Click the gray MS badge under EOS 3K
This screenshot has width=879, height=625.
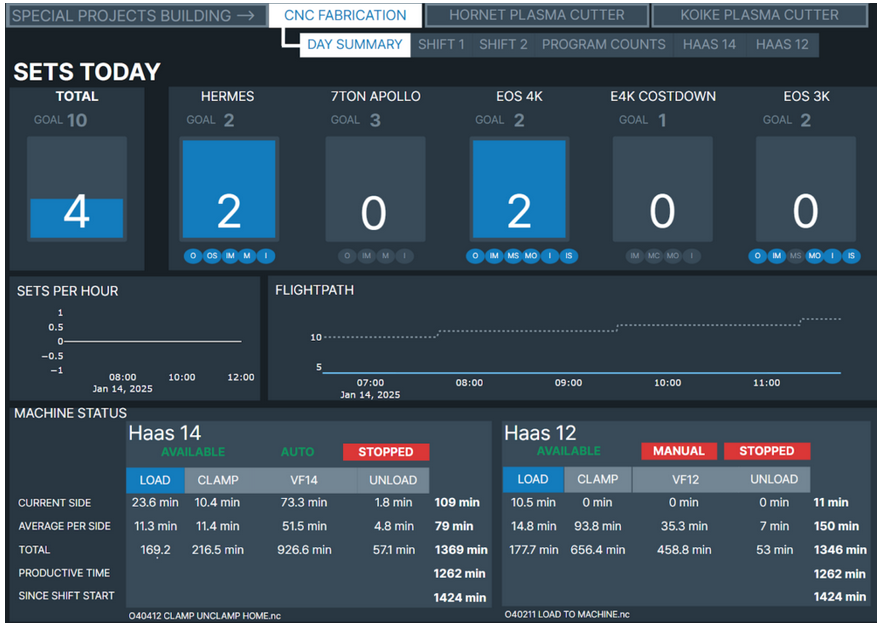click(795, 256)
